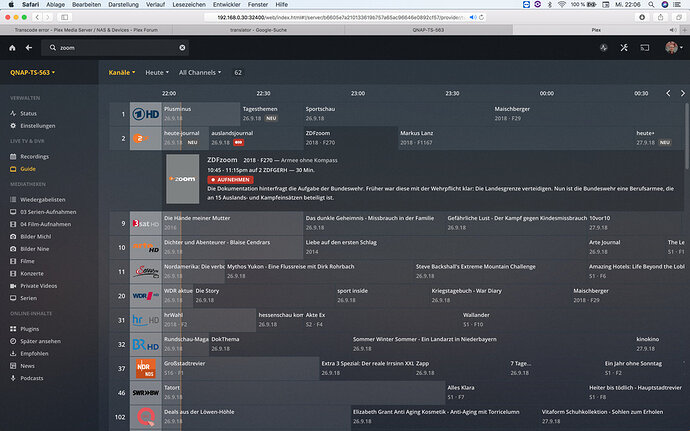Image resolution: width=690 pixels, height=431 pixels.
Task: Select the NDR NDS channel logo
Action: tap(146, 368)
